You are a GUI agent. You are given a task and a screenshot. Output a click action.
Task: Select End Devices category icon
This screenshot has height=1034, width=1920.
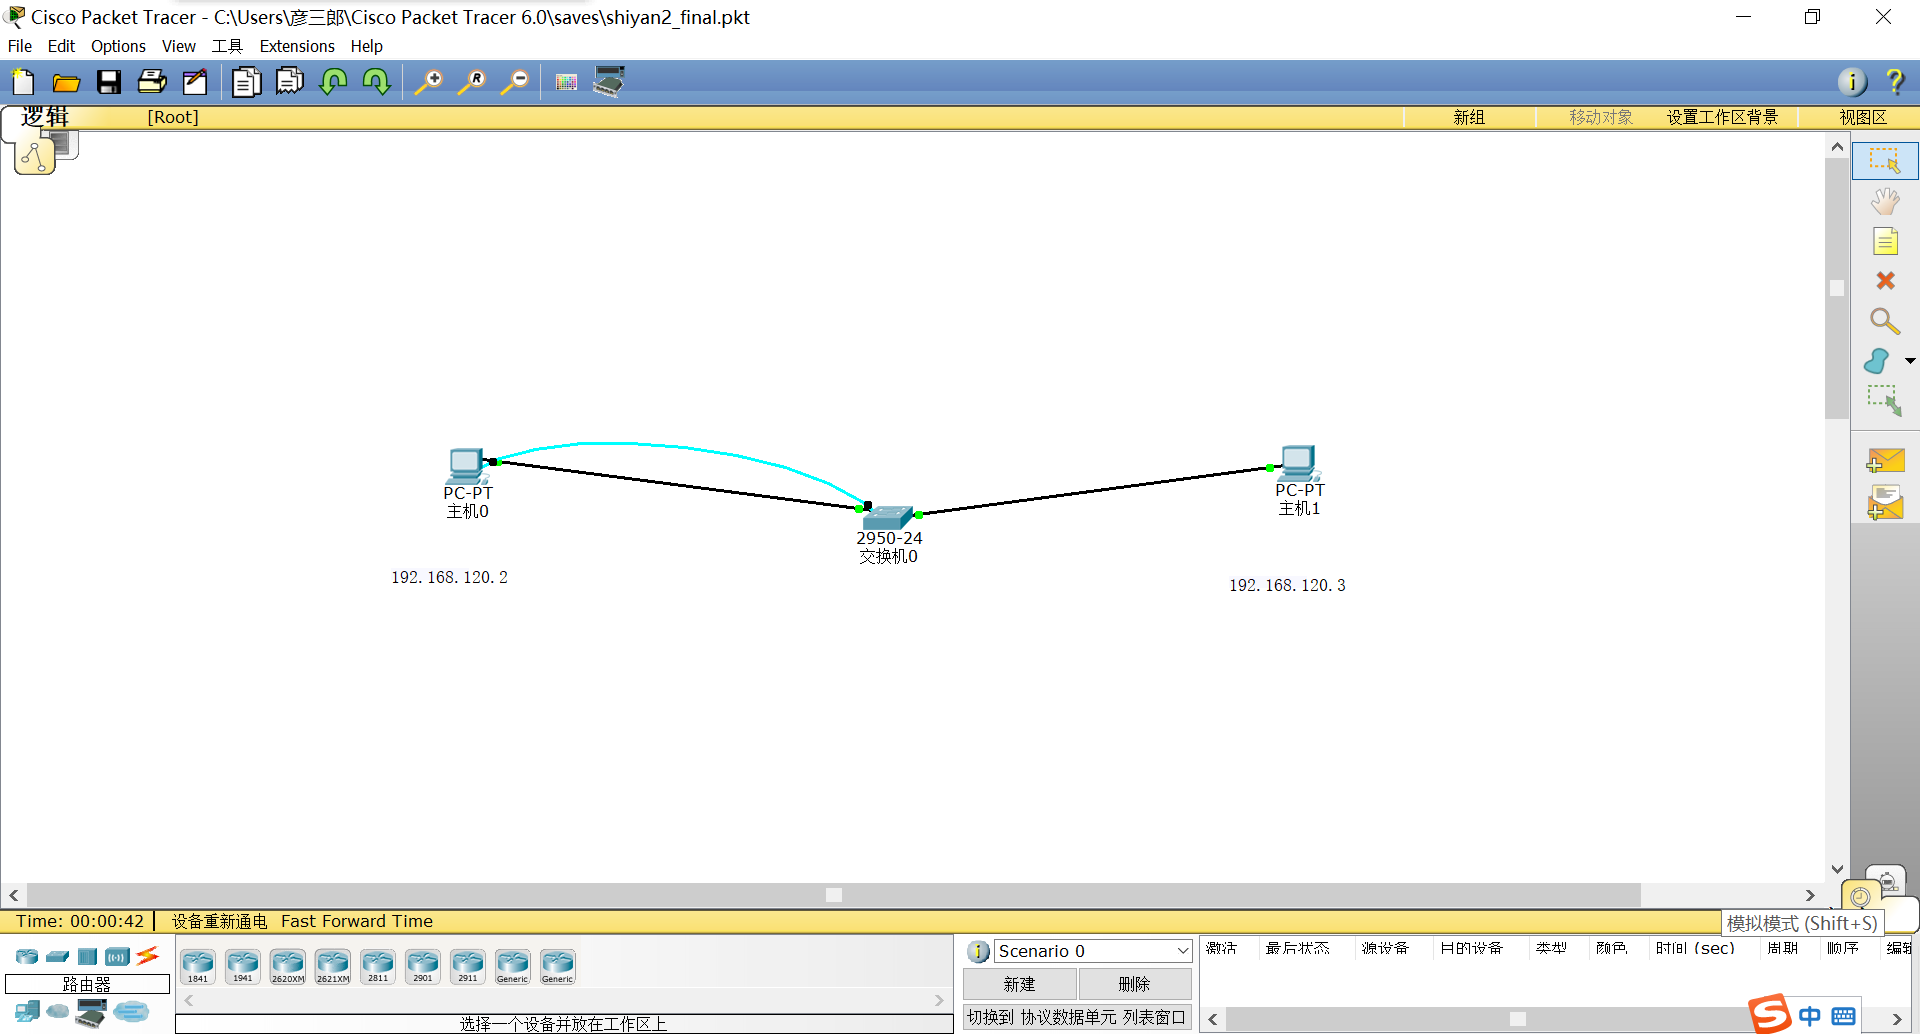(27, 1012)
